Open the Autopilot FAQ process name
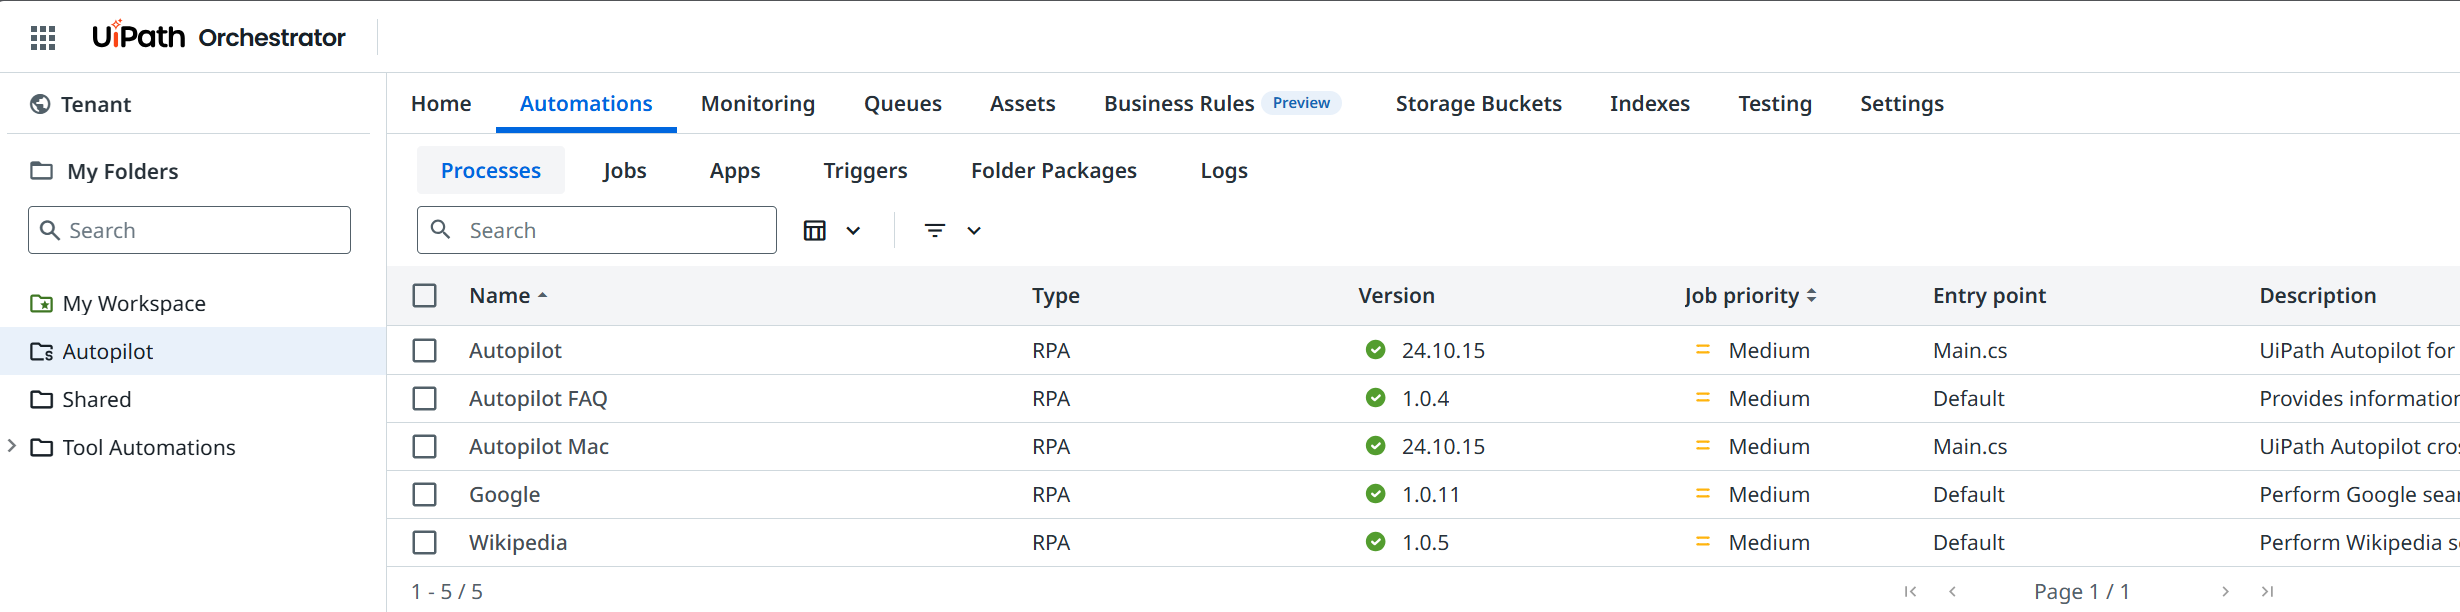2460x612 pixels. click(x=538, y=398)
